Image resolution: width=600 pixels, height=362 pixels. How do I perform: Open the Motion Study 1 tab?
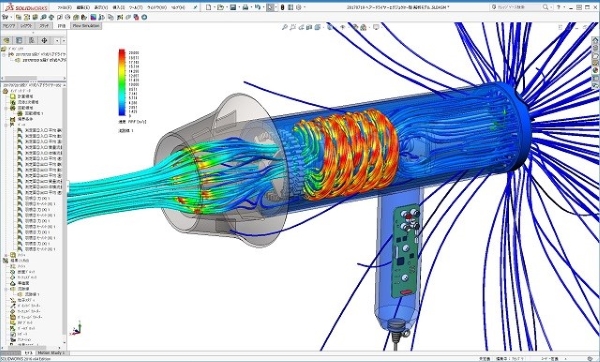coord(51,353)
